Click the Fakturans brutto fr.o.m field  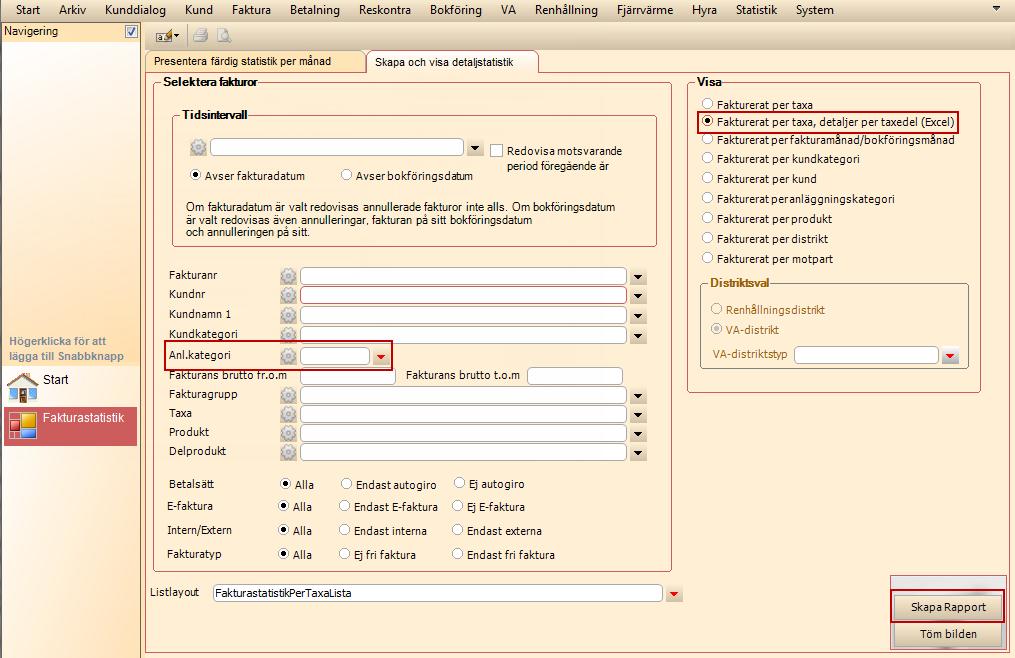(x=348, y=376)
